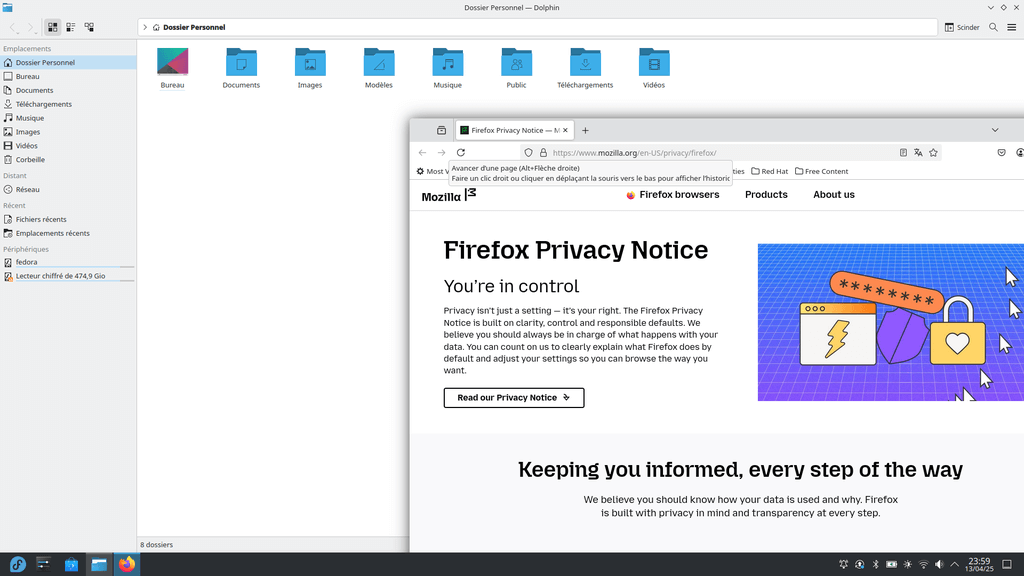Go back in Firefox
Screen dimensions: 1024x576
coord(423,153)
